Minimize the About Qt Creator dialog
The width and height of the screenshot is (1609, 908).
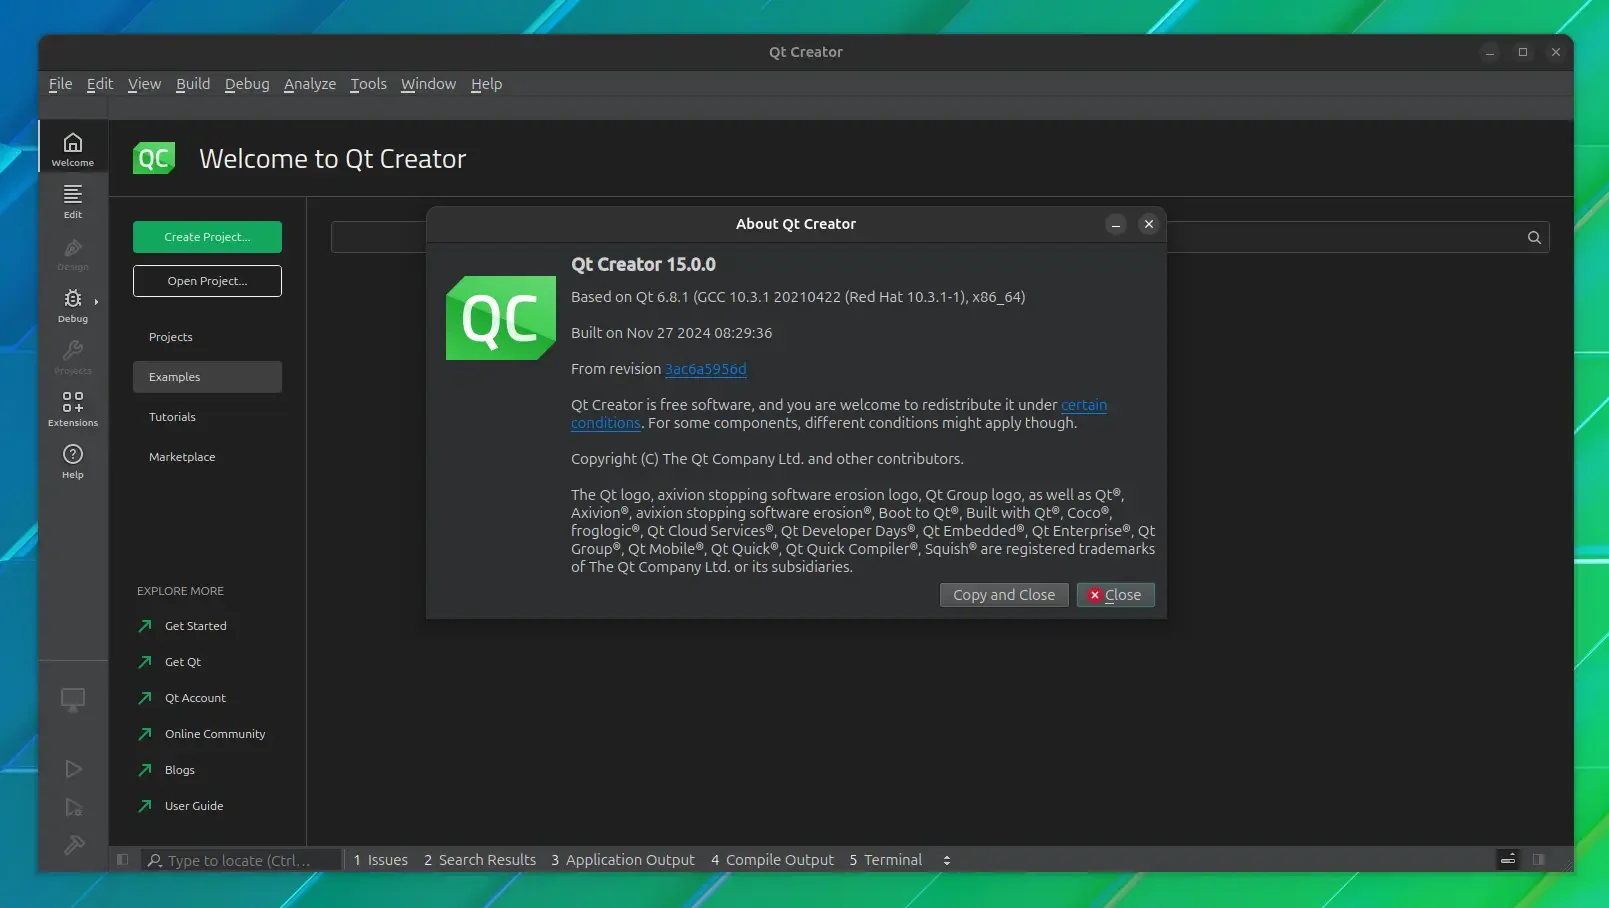pos(1116,224)
